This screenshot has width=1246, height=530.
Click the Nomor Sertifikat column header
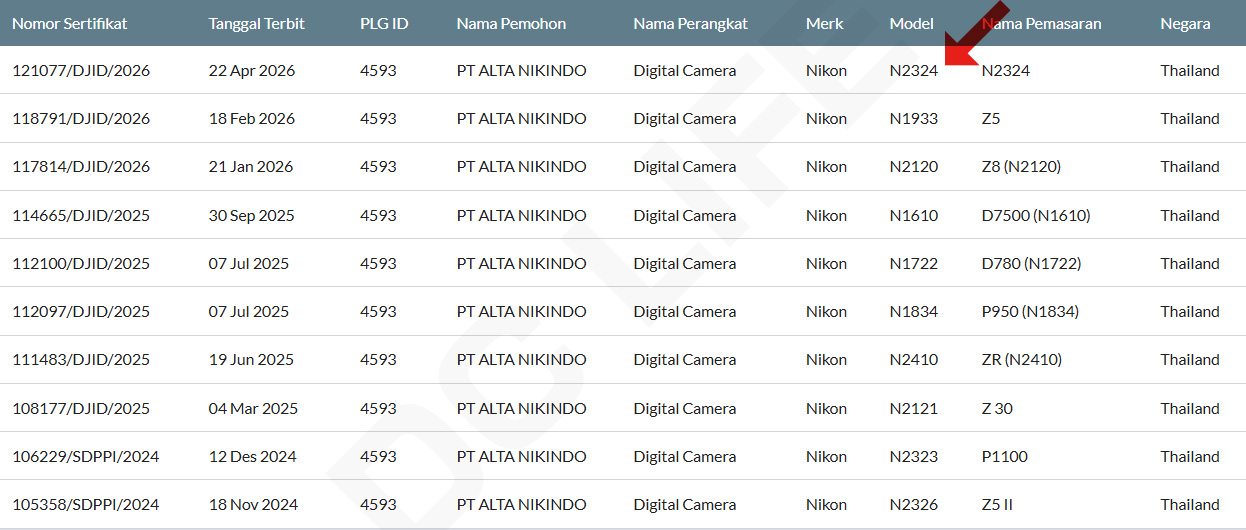70,23
